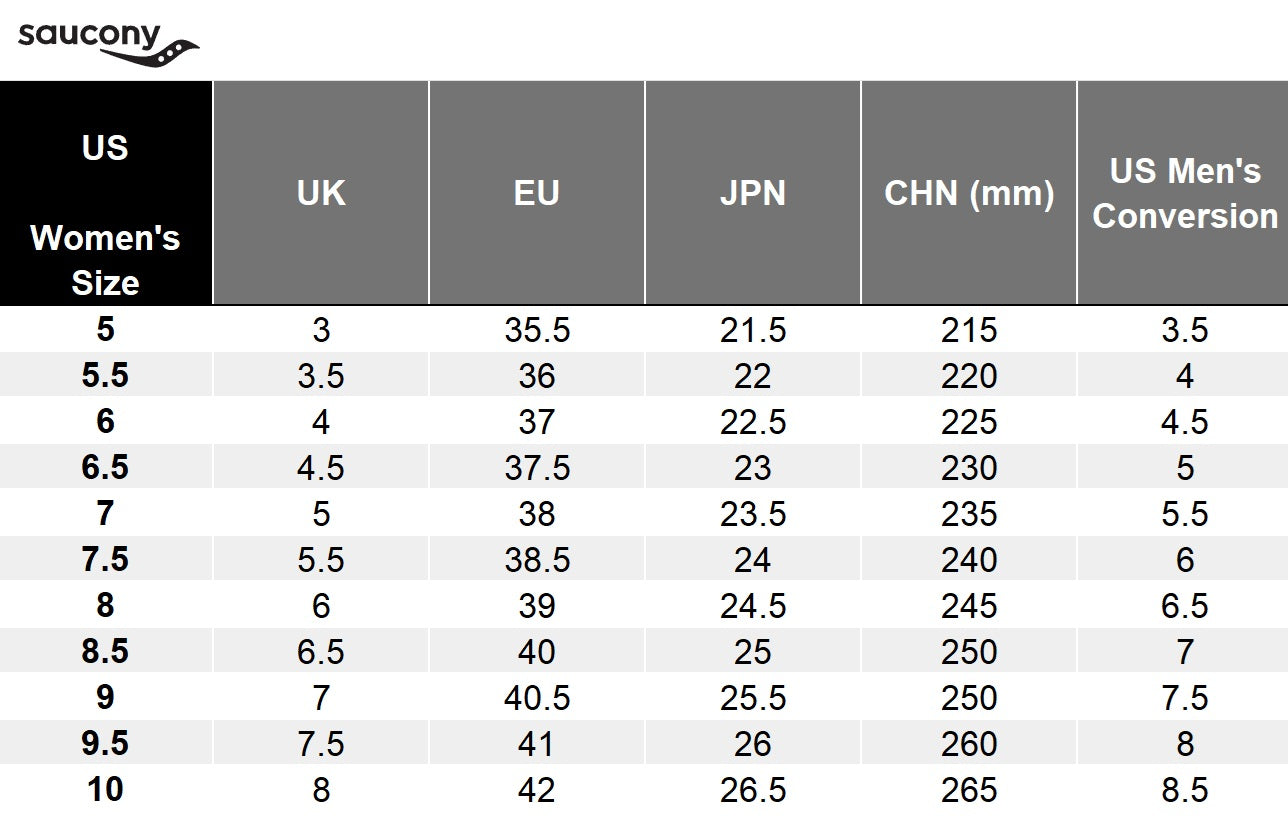The image size is (1288, 816).
Task: Click JPN value 26.5
Action: (753, 790)
